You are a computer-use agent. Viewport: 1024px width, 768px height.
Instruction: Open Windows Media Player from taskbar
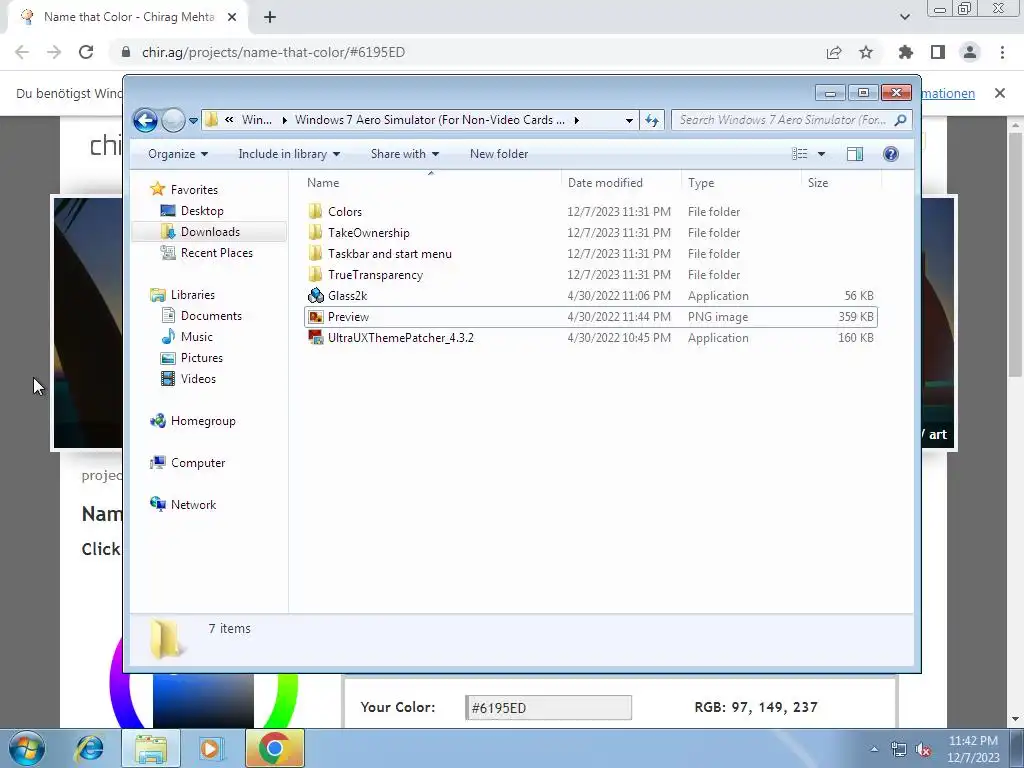(x=211, y=748)
